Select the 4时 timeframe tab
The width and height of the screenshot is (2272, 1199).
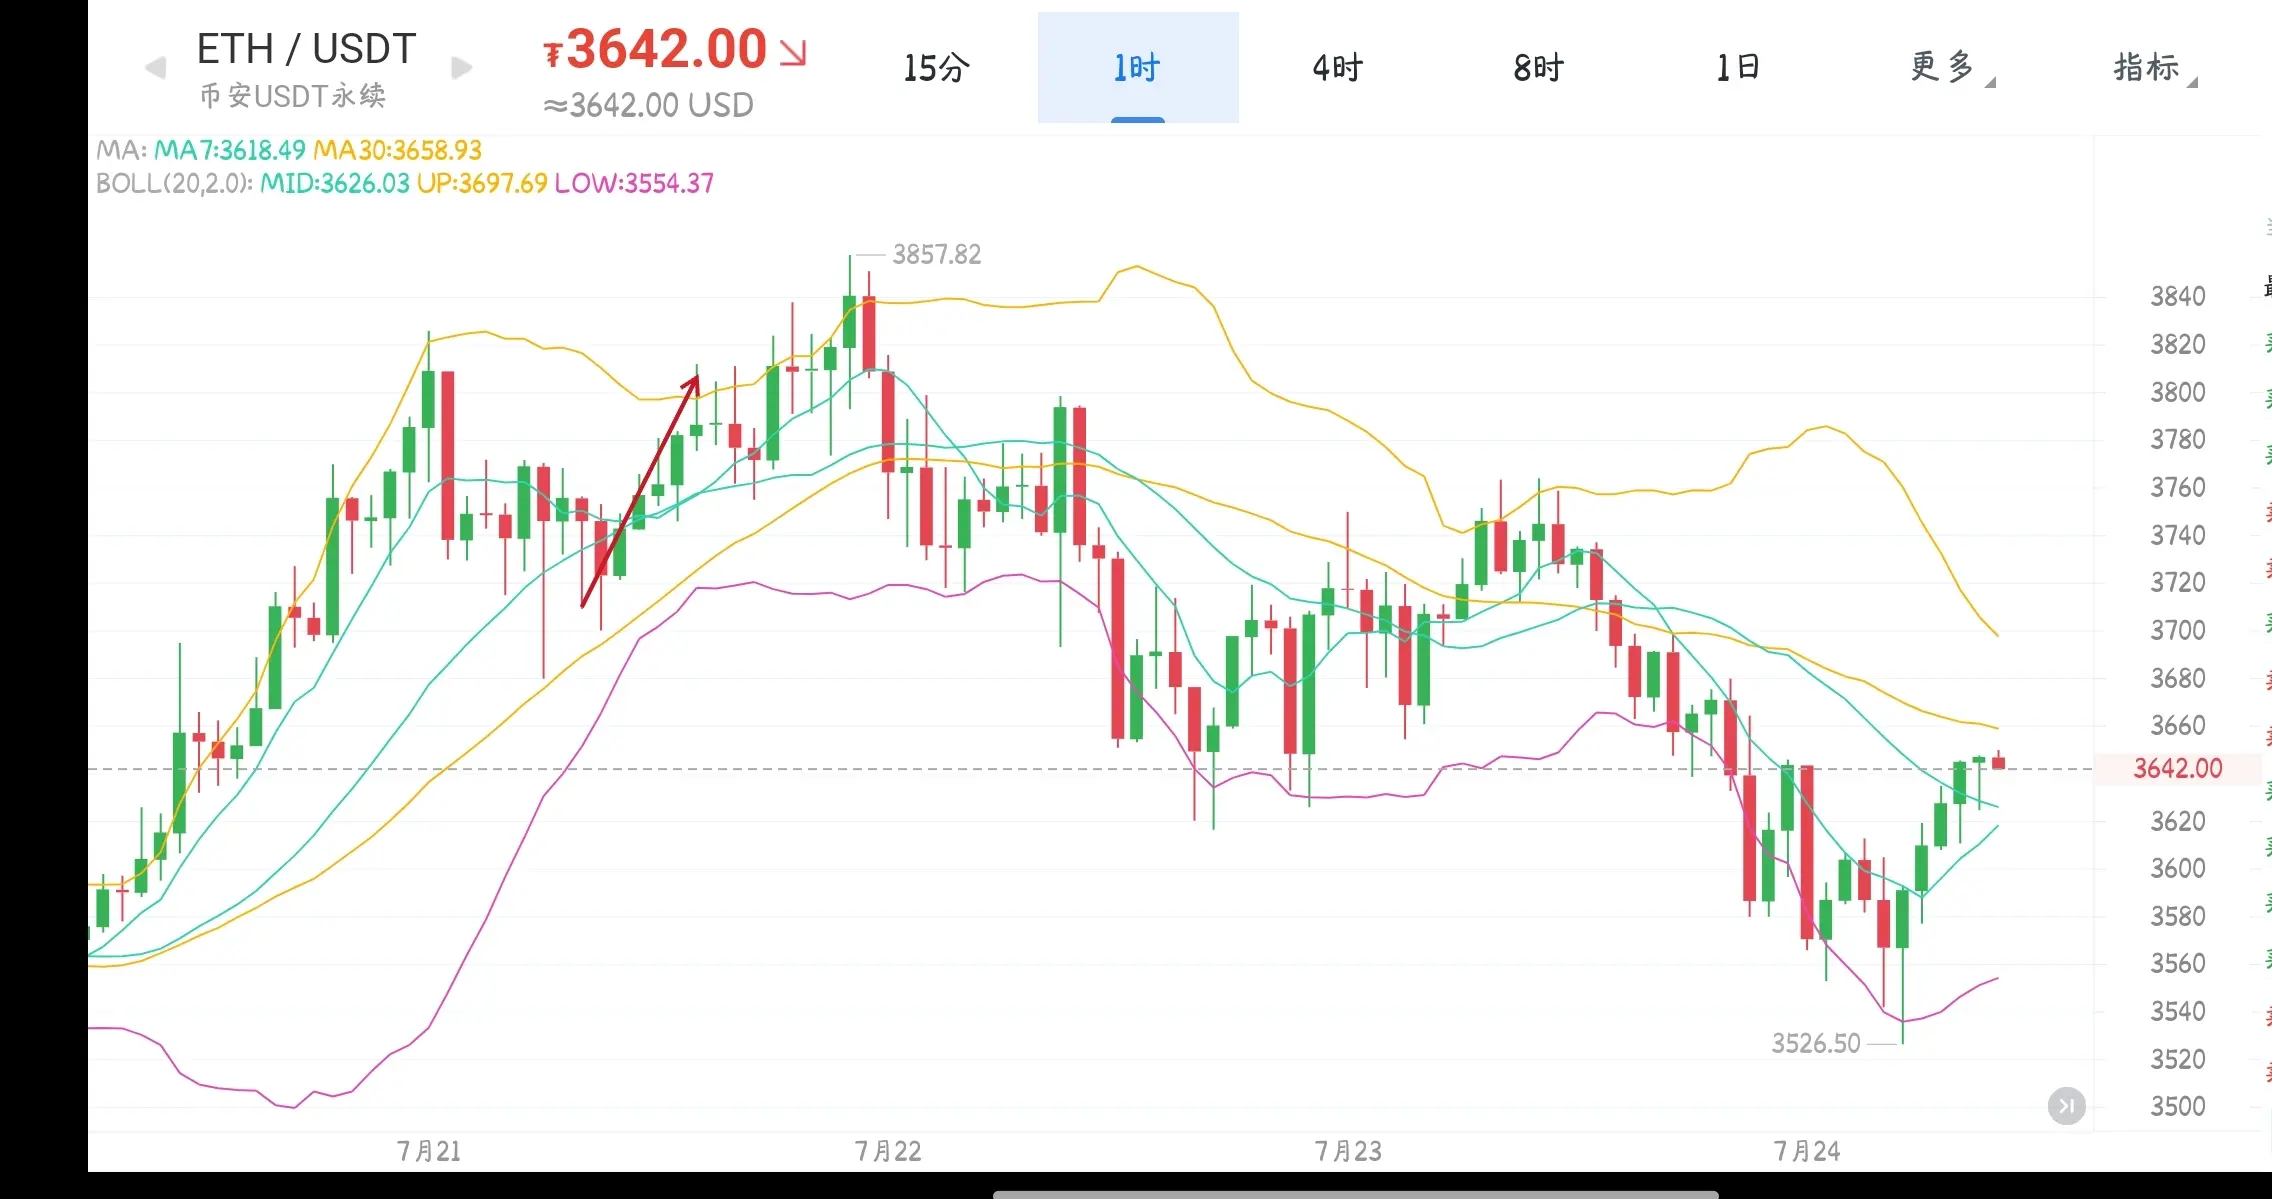click(x=1338, y=68)
